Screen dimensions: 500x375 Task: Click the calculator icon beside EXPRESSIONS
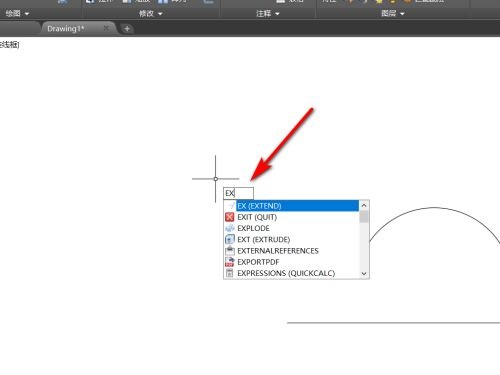click(x=230, y=273)
